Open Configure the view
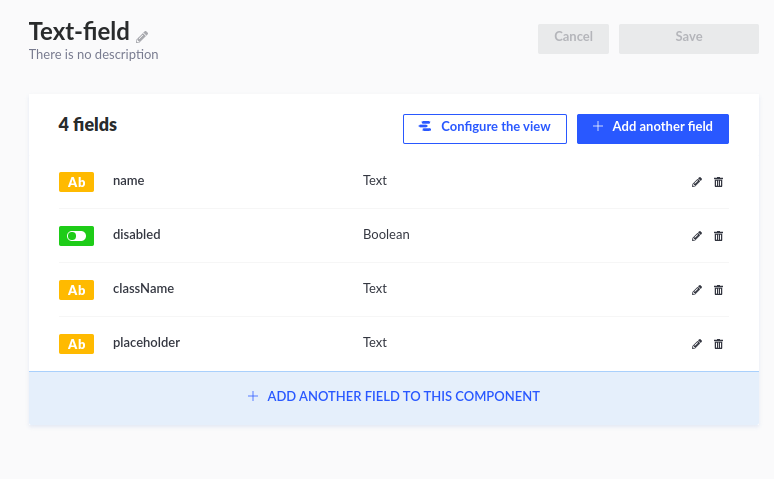Viewport: 774px width, 479px height. coord(485,129)
